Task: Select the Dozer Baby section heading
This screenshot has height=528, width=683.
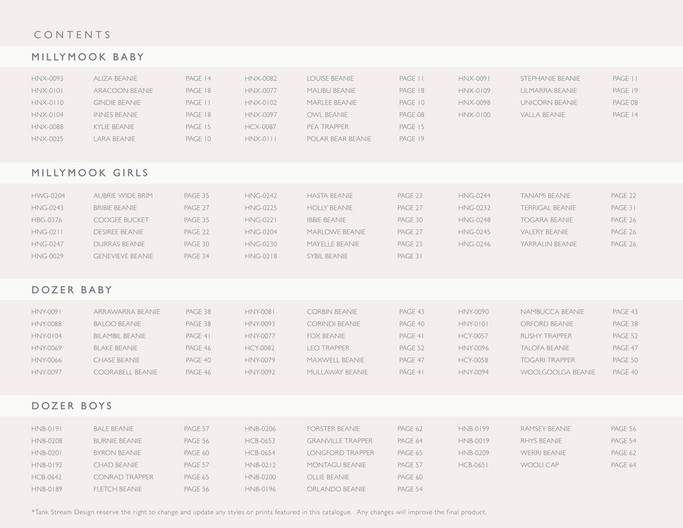Action: 72,290
